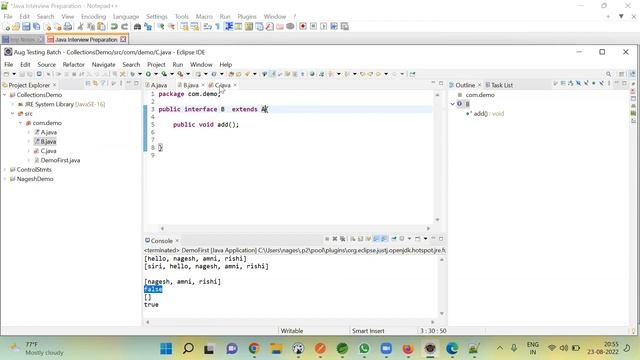The height and width of the screenshot is (360, 640).
Task: Open Eclipse Navigate menu
Action: pyautogui.click(x=103, y=64)
